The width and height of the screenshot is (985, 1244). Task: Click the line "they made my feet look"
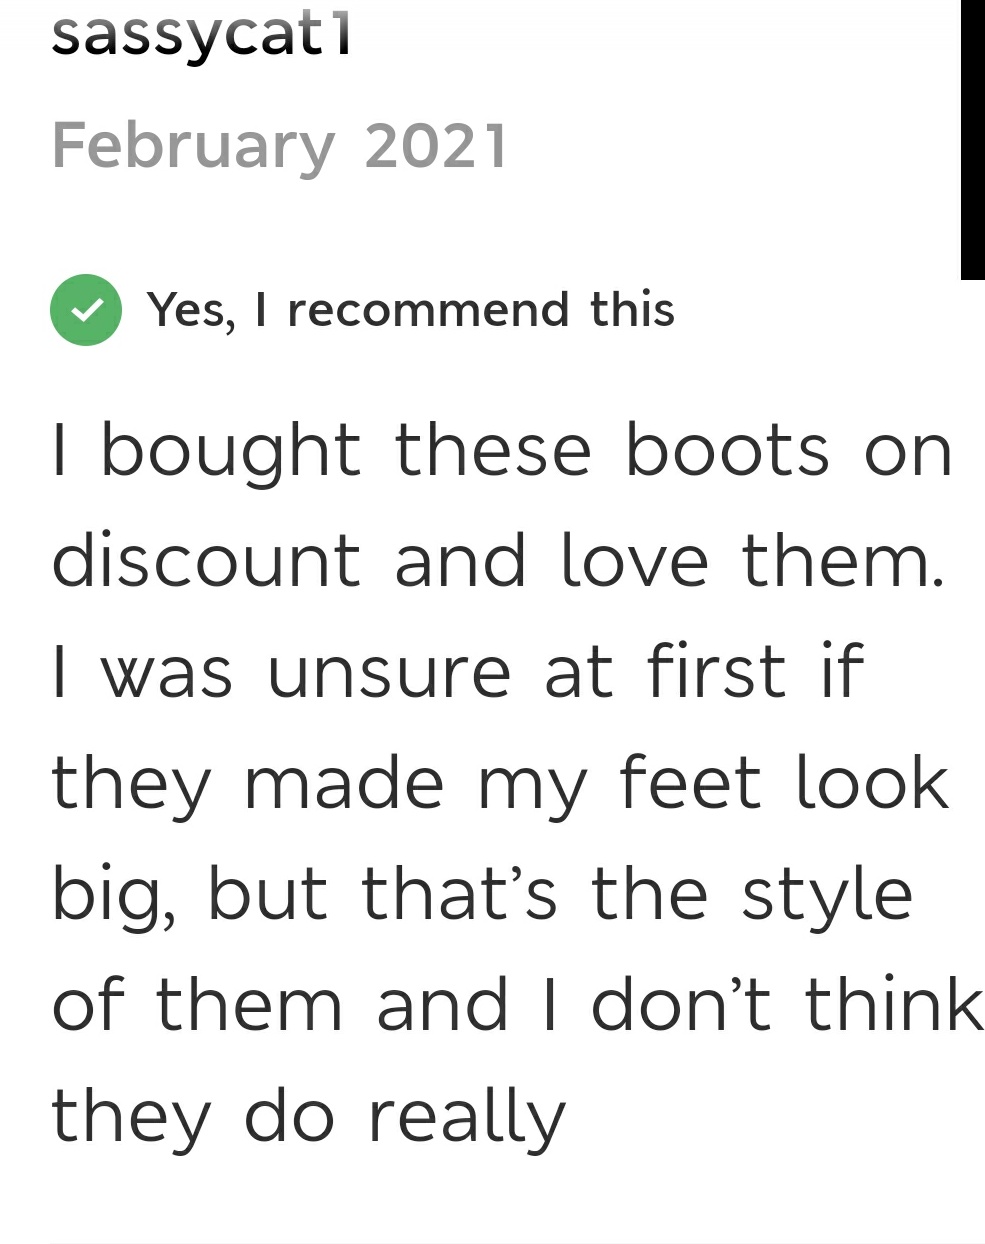(x=500, y=784)
